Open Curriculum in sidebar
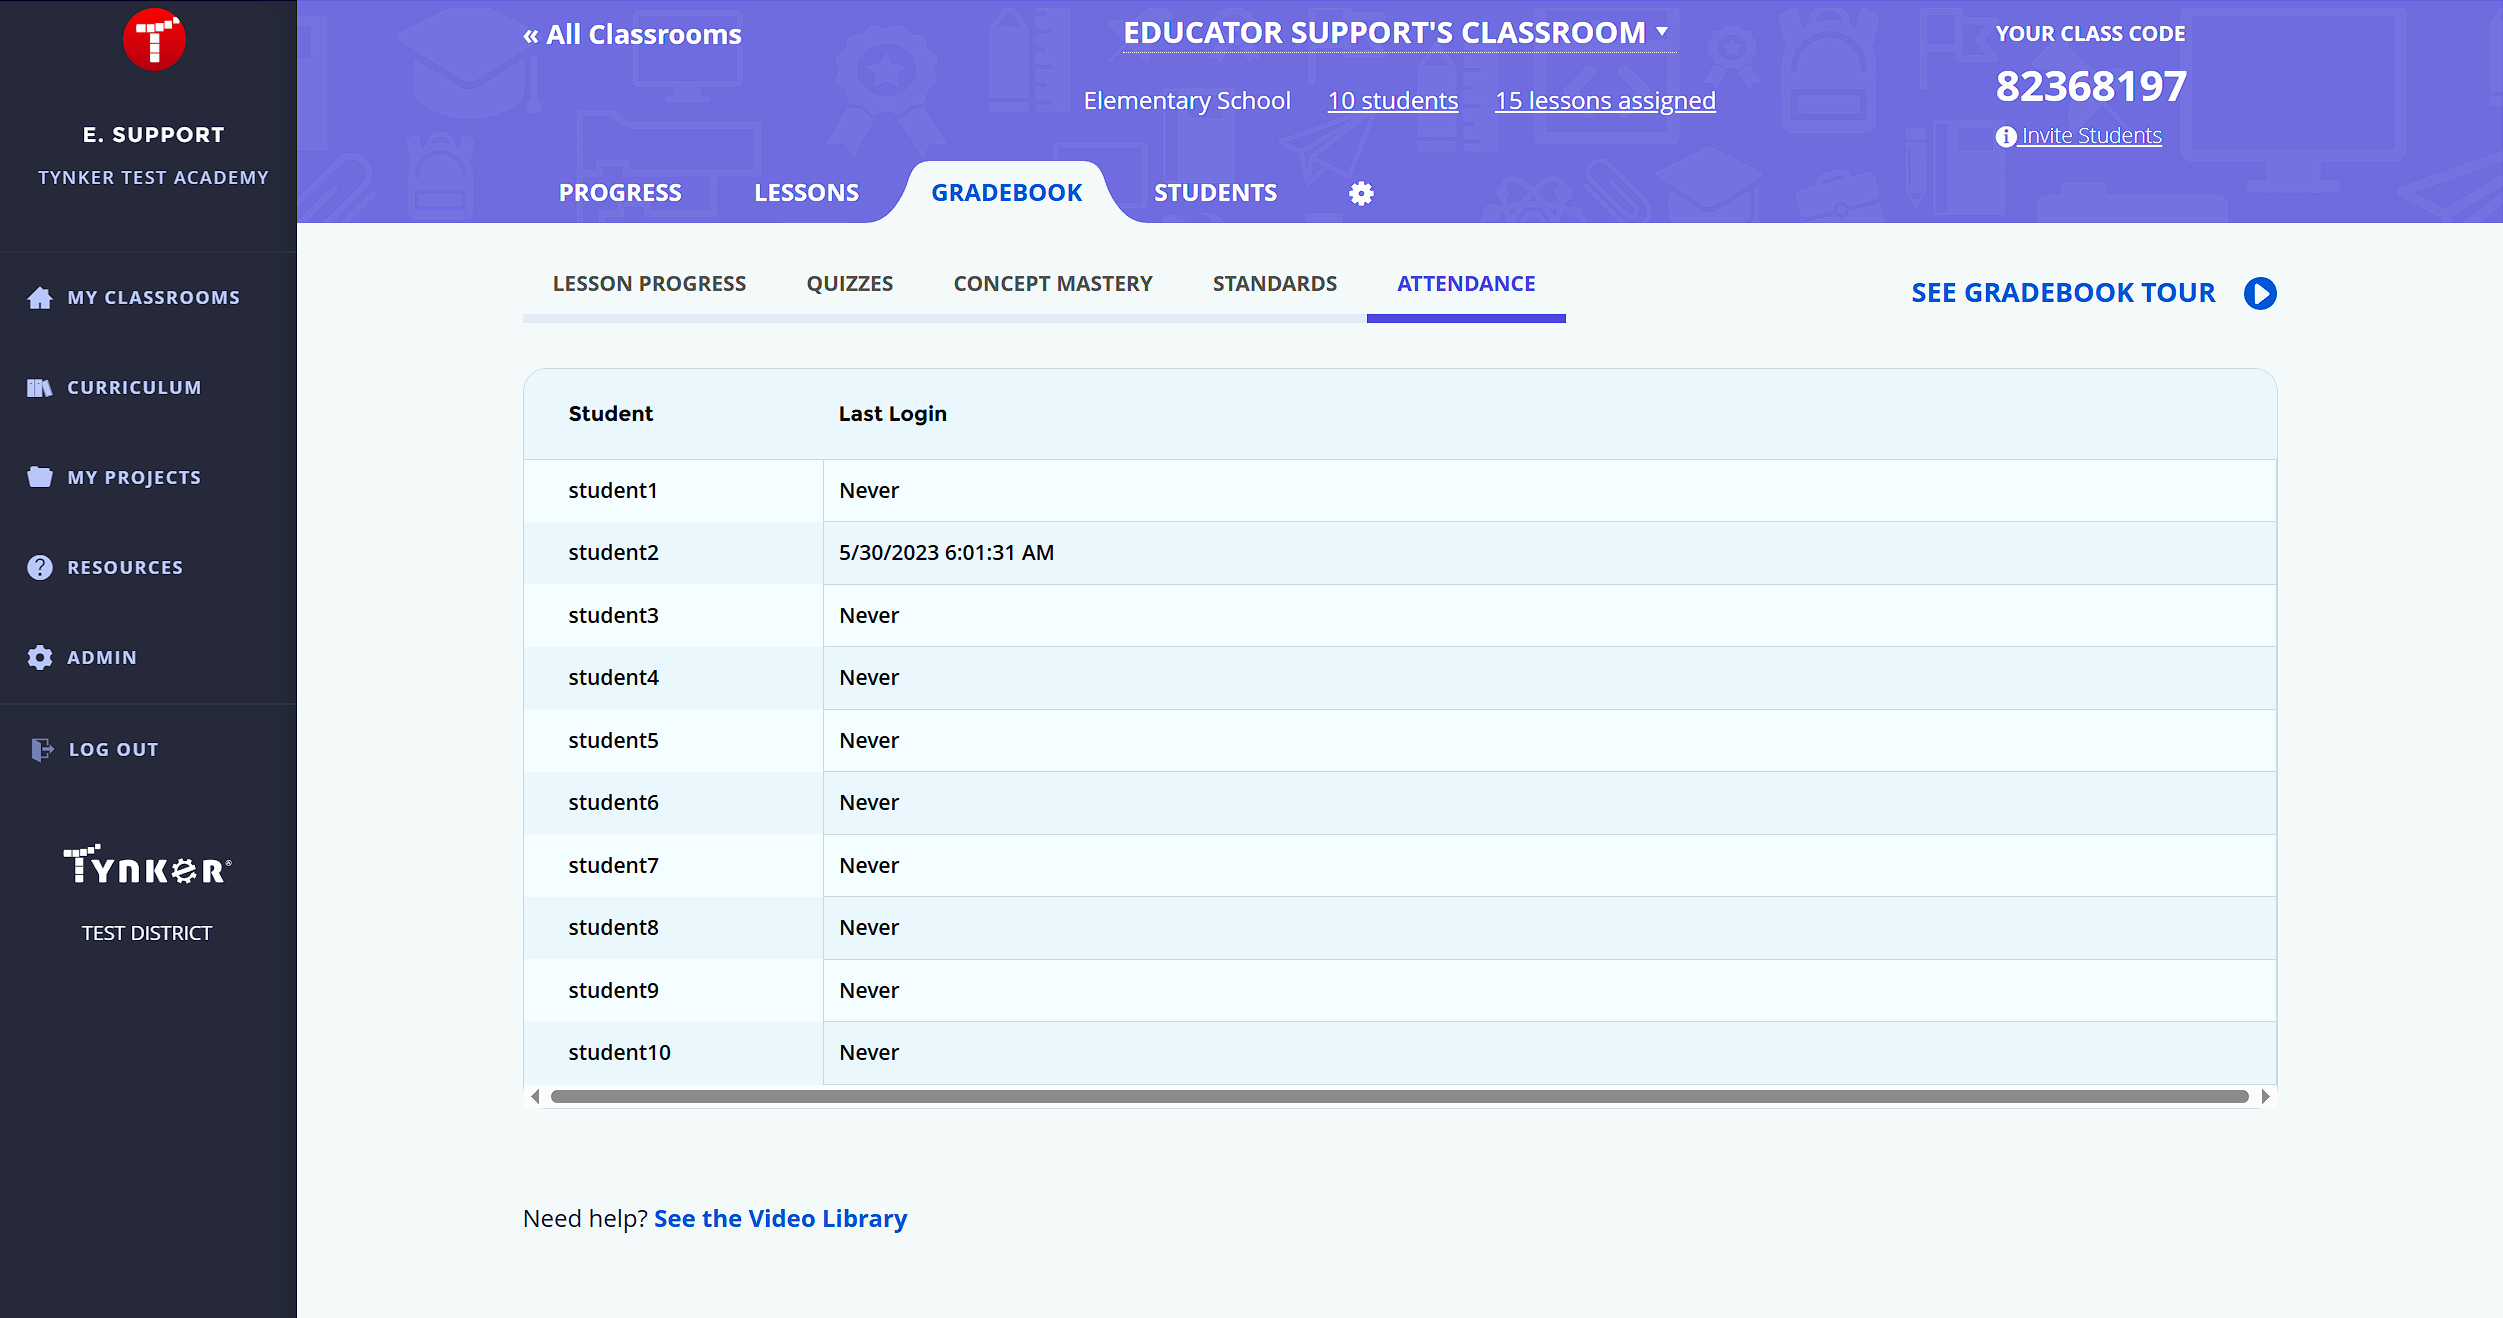Screen dimensions: 2503x1318 point(134,388)
